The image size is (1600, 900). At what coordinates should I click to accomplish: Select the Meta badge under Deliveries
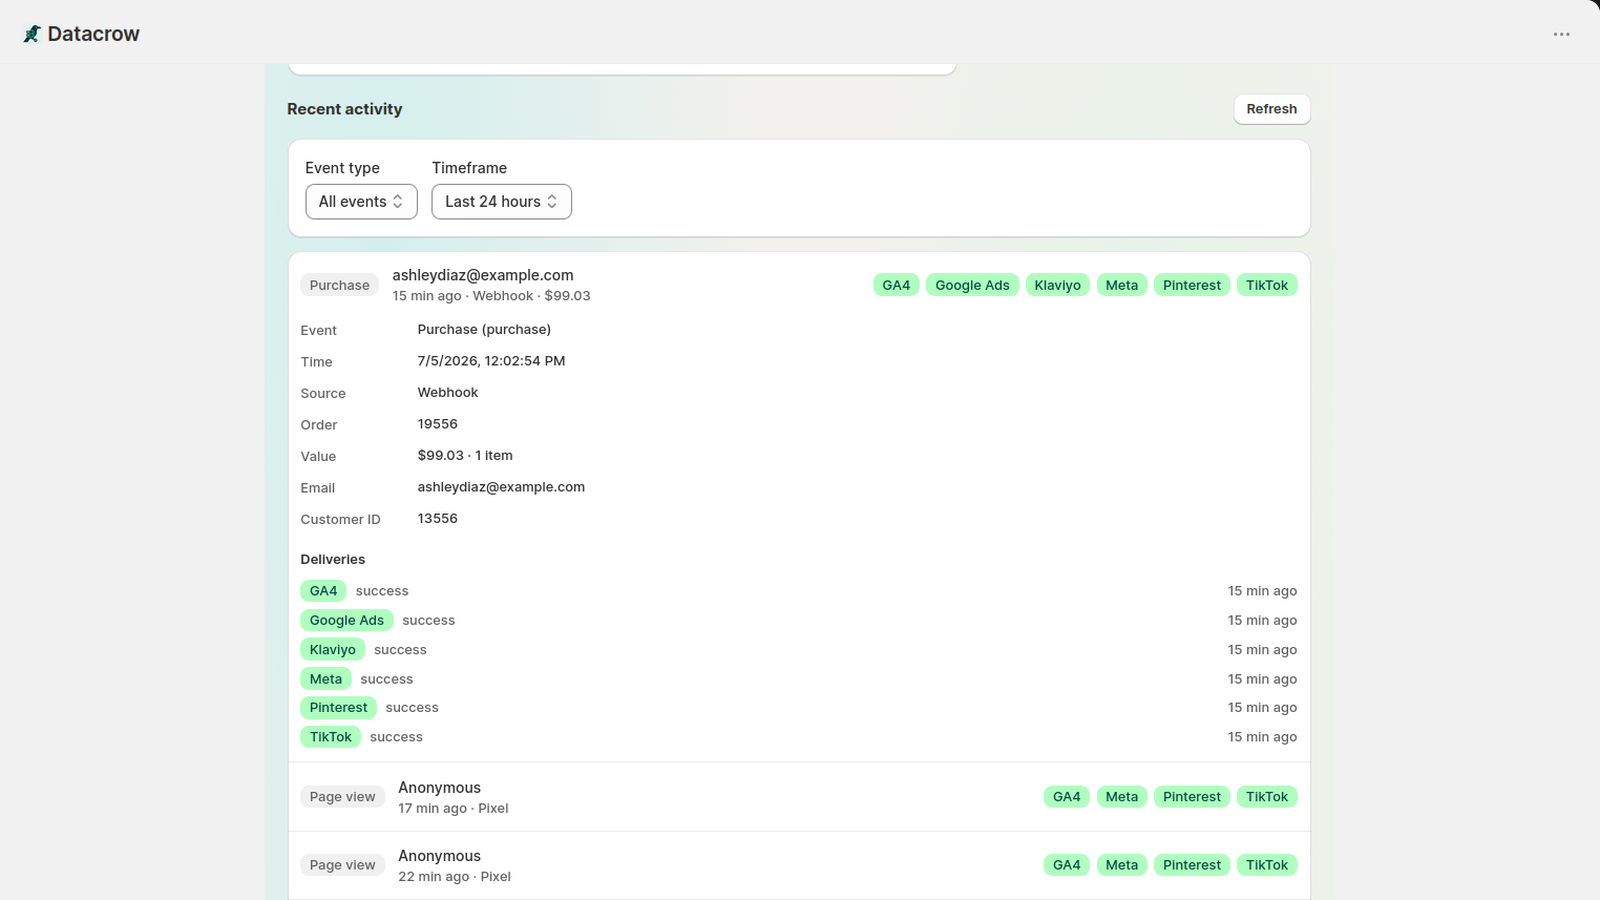click(x=325, y=679)
